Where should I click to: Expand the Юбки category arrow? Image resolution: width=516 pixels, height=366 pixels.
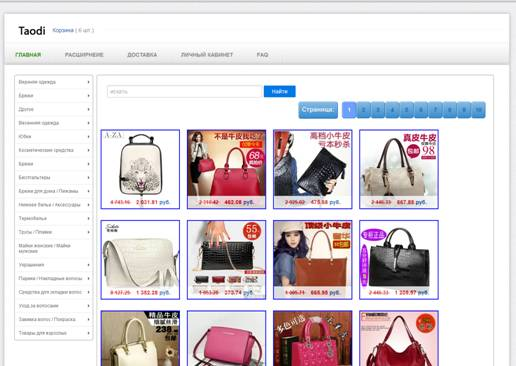point(88,137)
